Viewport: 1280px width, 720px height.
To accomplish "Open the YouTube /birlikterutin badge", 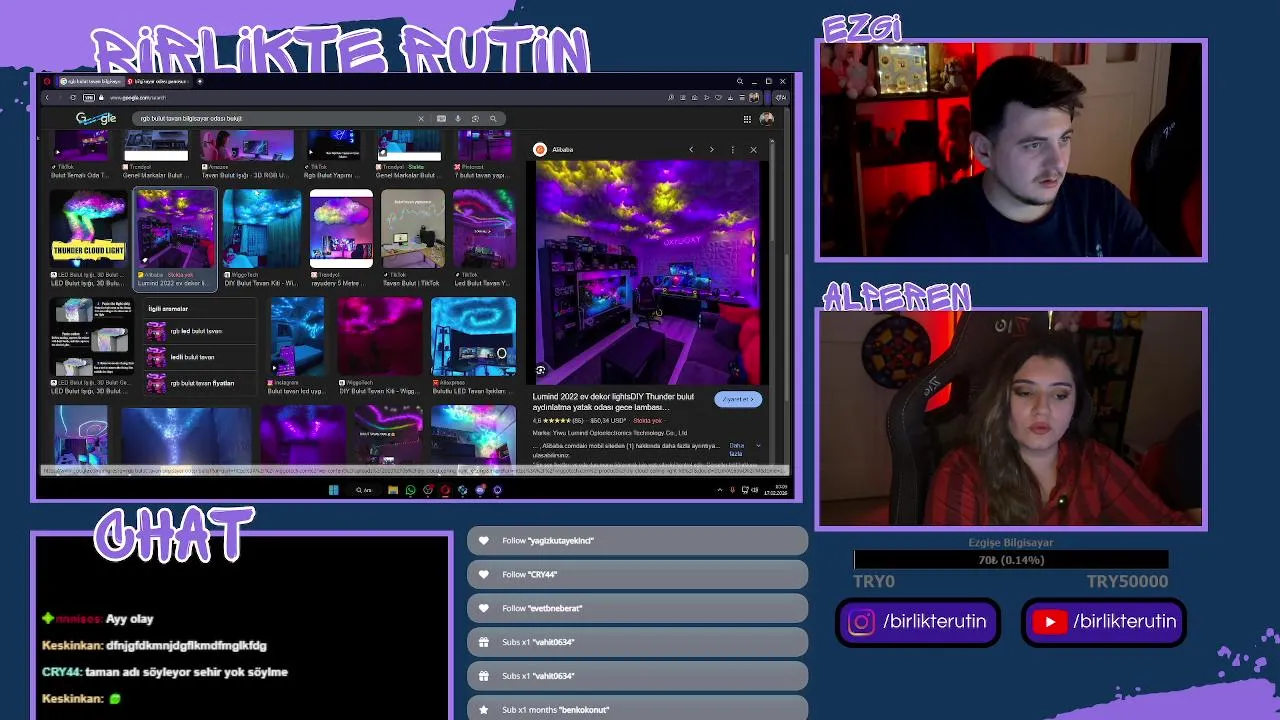I will pyautogui.click(x=1104, y=622).
